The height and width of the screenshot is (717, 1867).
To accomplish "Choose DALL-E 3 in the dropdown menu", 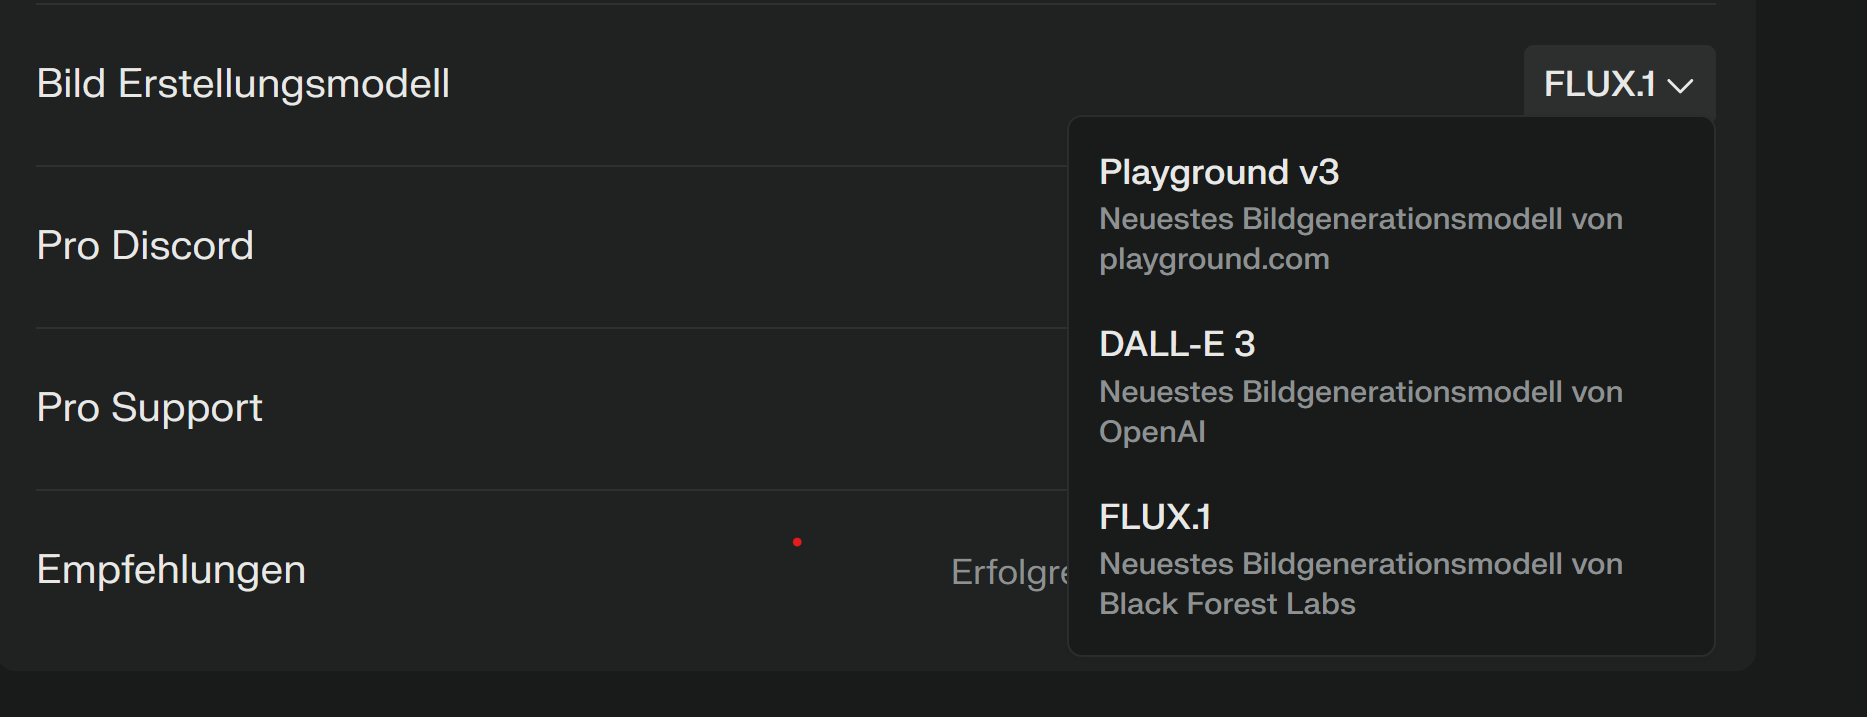I will tap(1176, 345).
